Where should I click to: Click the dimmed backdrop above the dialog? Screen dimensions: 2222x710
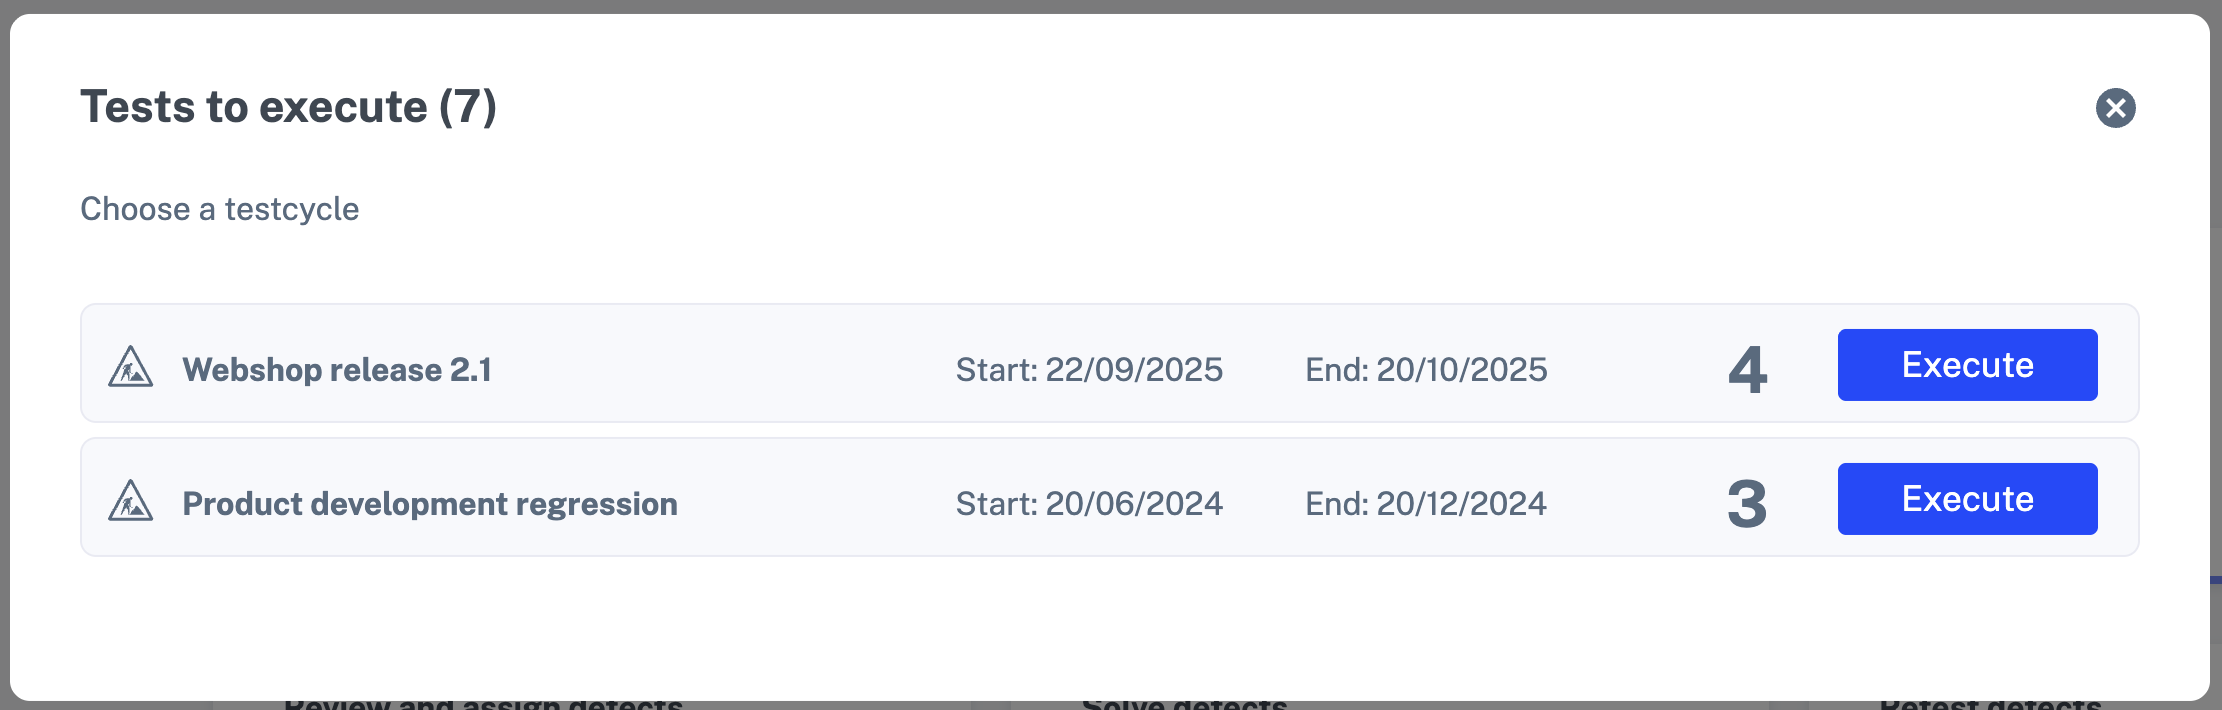pos(1100,6)
